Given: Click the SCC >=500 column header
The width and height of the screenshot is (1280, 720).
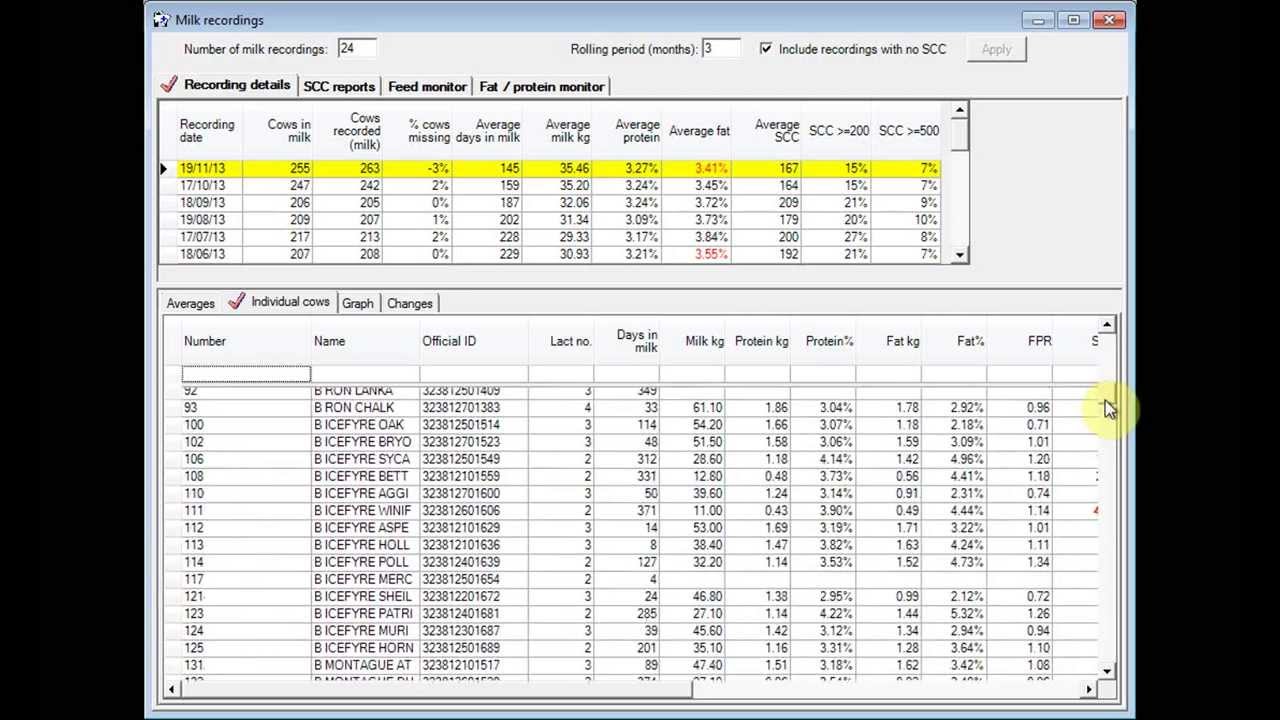Looking at the screenshot, I should 908,131.
